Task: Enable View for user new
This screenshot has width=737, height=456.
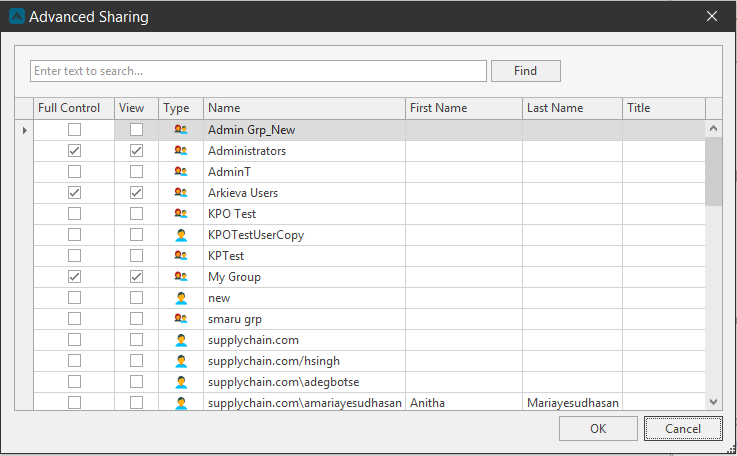Action: pos(136,298)
